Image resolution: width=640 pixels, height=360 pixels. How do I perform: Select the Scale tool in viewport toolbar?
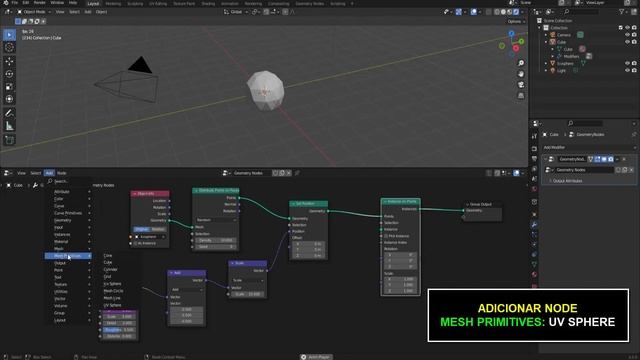[x=9, y=87]
